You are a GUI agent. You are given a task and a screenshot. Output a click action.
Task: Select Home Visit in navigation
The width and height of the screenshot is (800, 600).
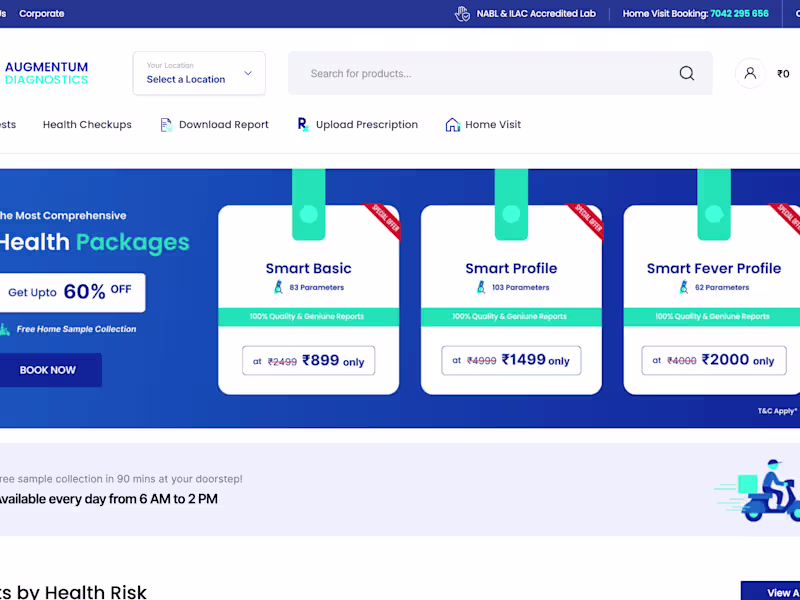(493, 124)
